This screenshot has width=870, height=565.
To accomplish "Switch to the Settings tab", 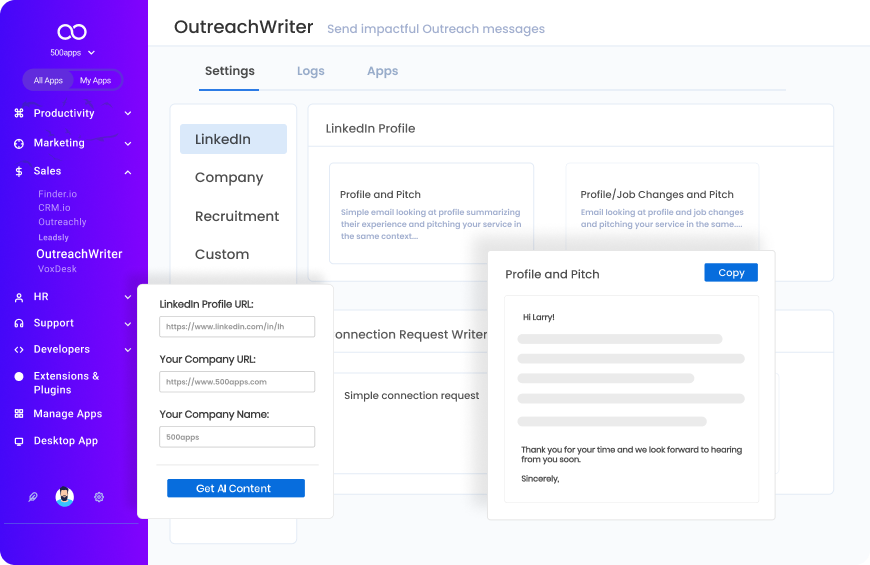I will [x=230, y=71].
